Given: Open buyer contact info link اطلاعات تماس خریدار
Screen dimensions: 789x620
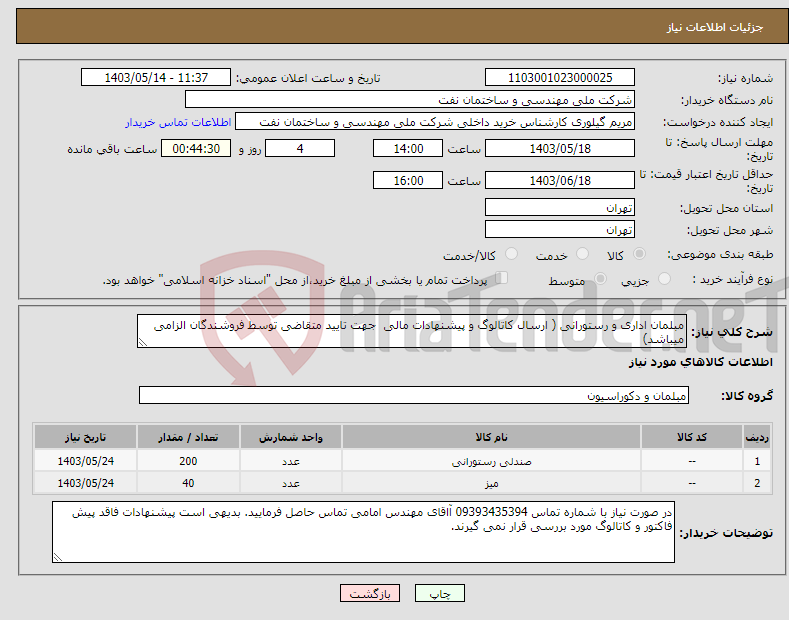Looking at the screenshot, I should [x=178, y=122].
